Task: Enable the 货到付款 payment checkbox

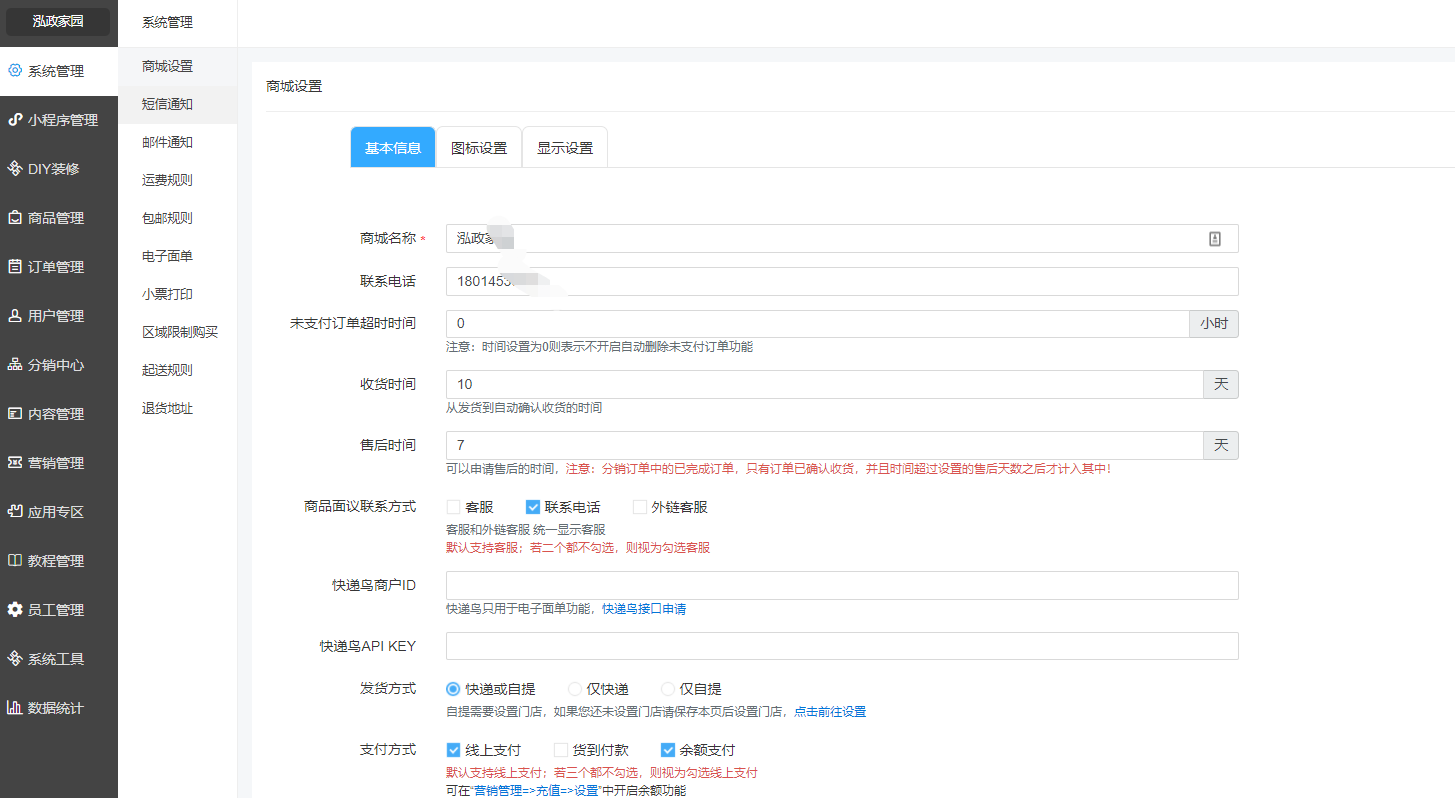Action: 561,750
